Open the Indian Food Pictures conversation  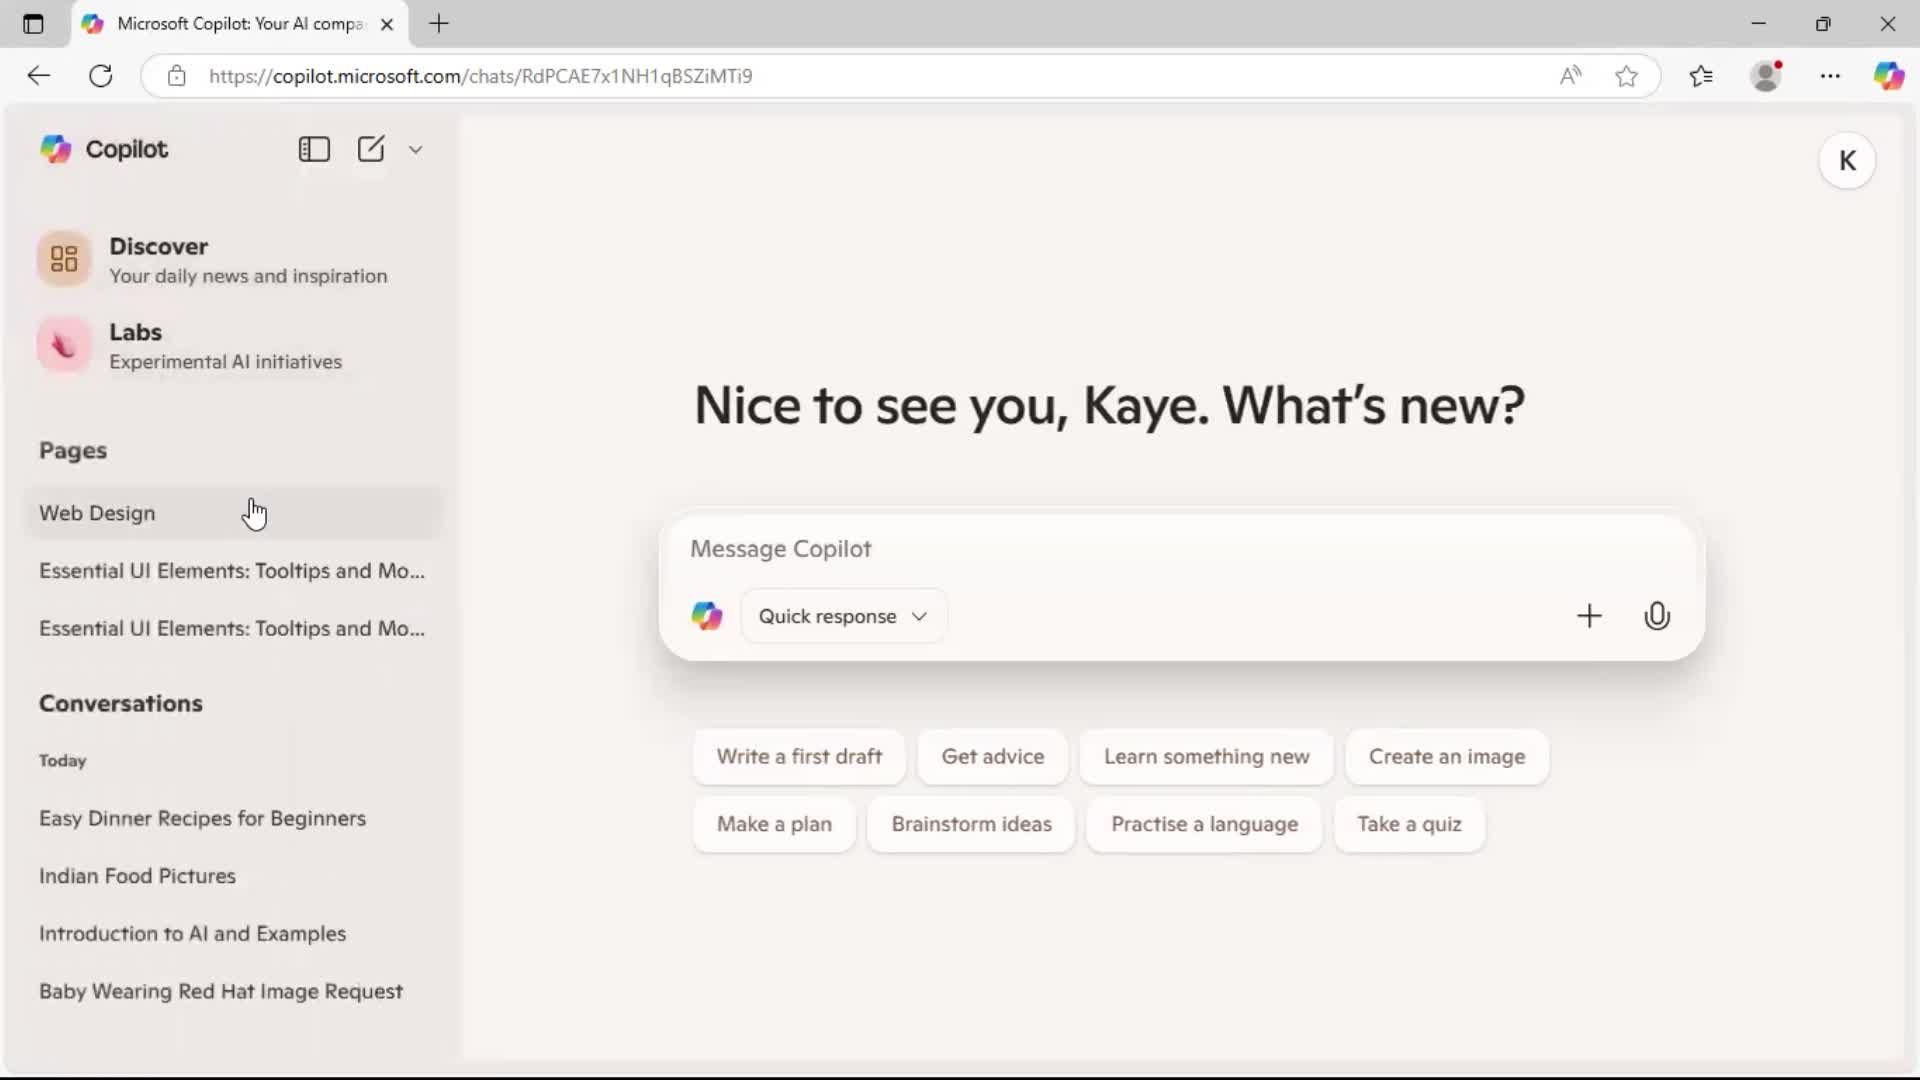137,876
